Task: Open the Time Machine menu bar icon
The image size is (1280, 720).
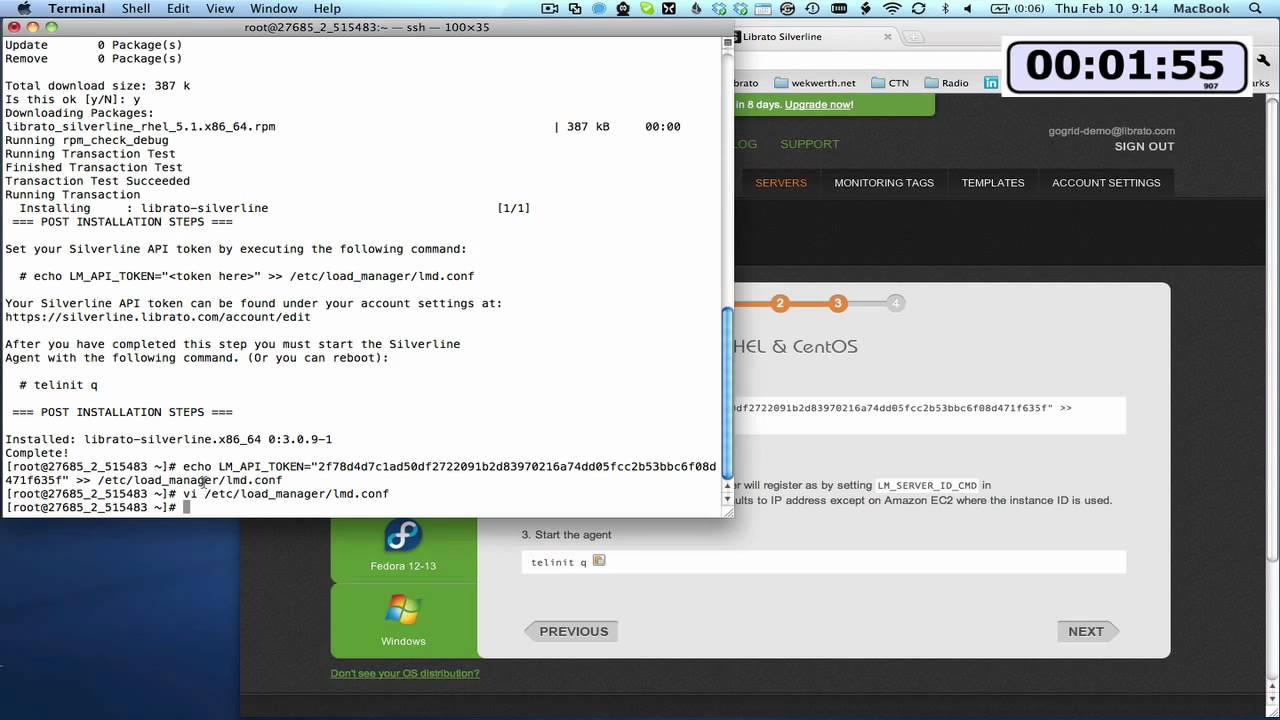Action: pyautogui.click(x=812, y=9)
